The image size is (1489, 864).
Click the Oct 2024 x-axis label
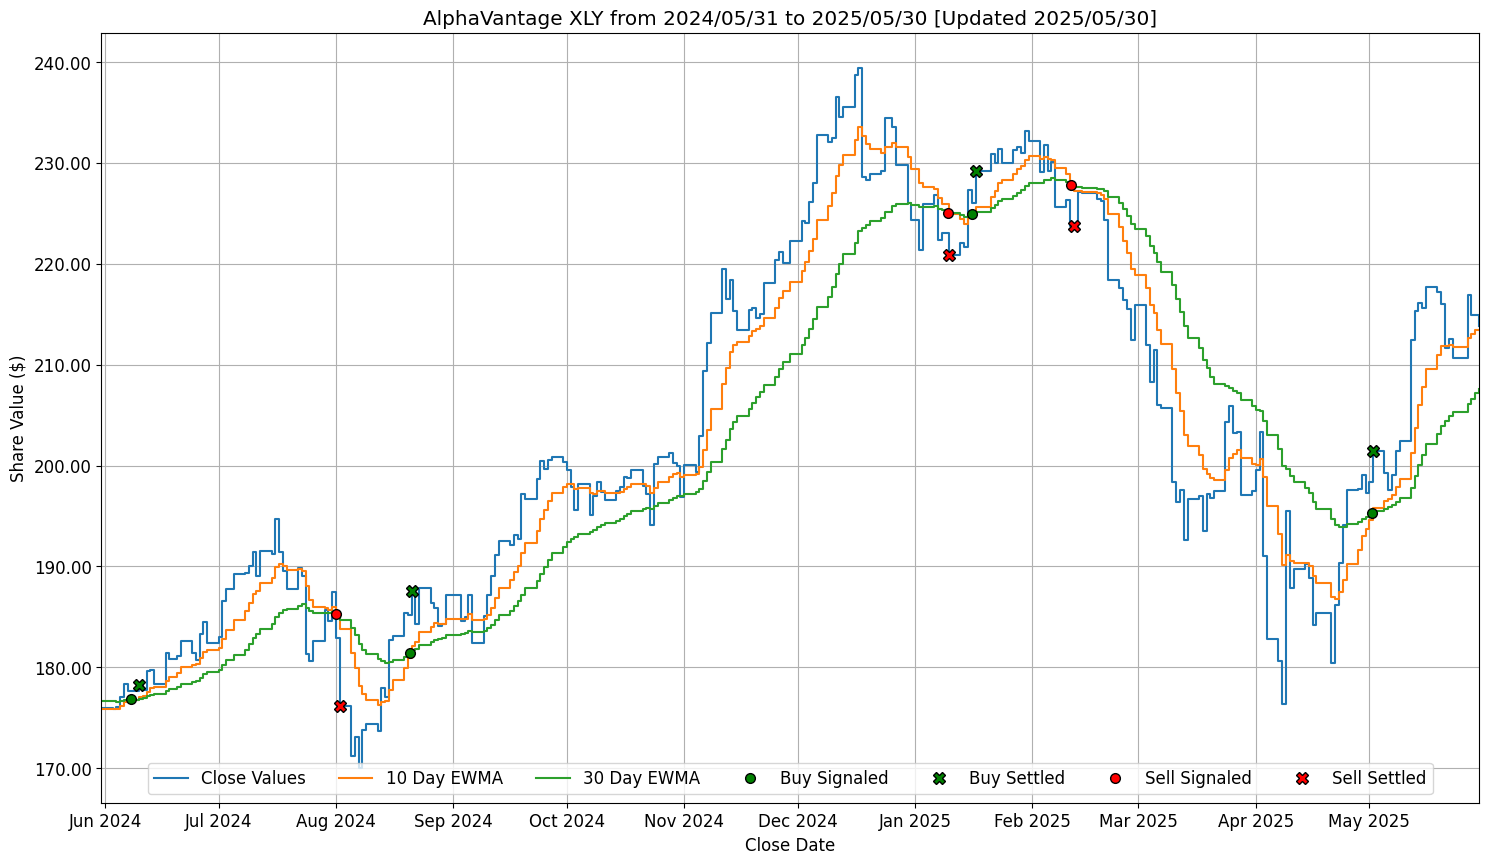567,821
